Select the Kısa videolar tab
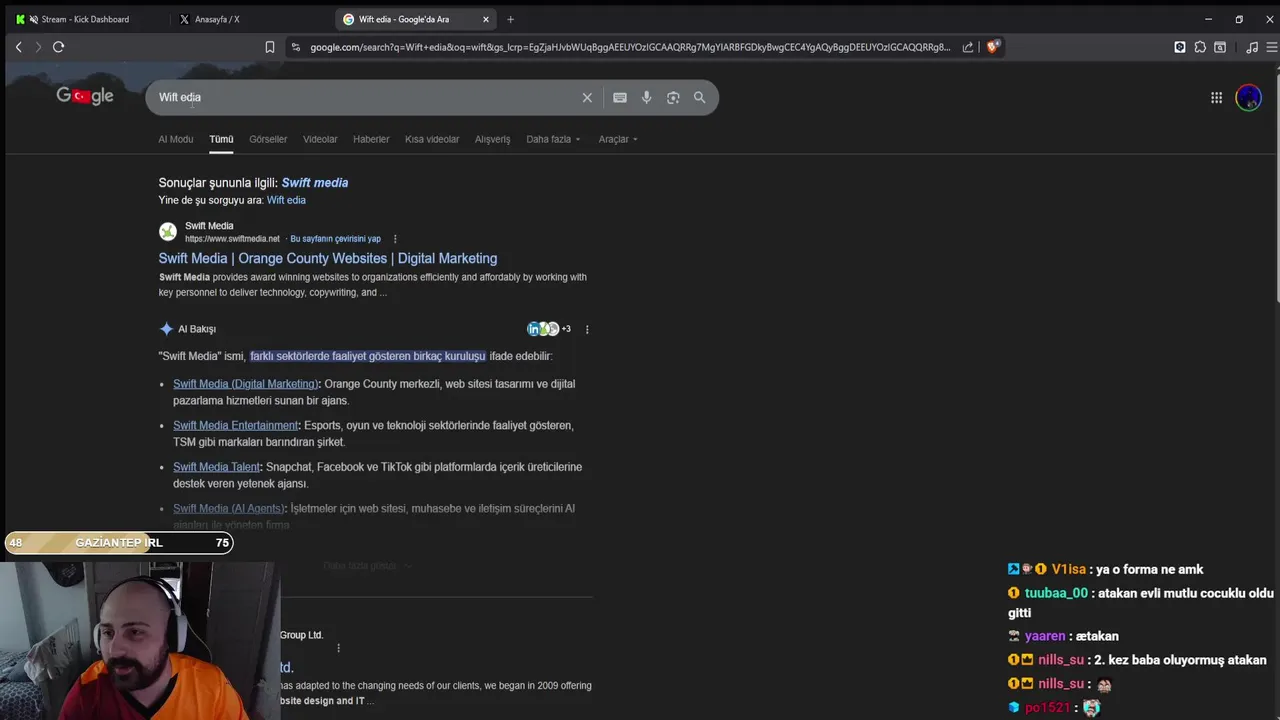 [432, 139]
